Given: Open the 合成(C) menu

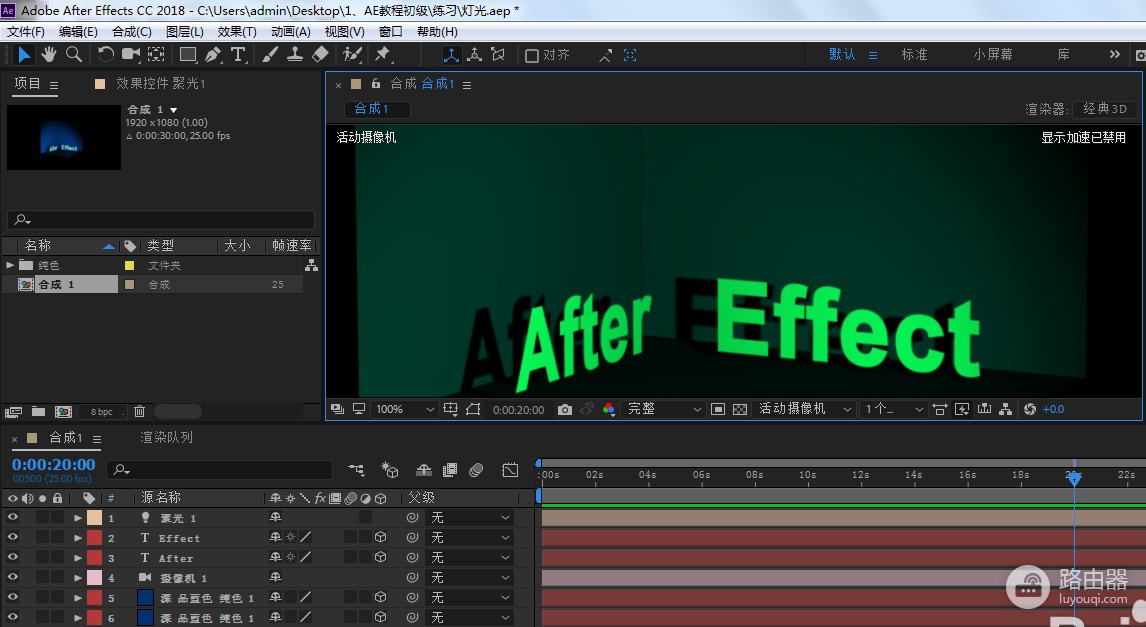Looking at the screenshot, I should click(x=132, y=31).
